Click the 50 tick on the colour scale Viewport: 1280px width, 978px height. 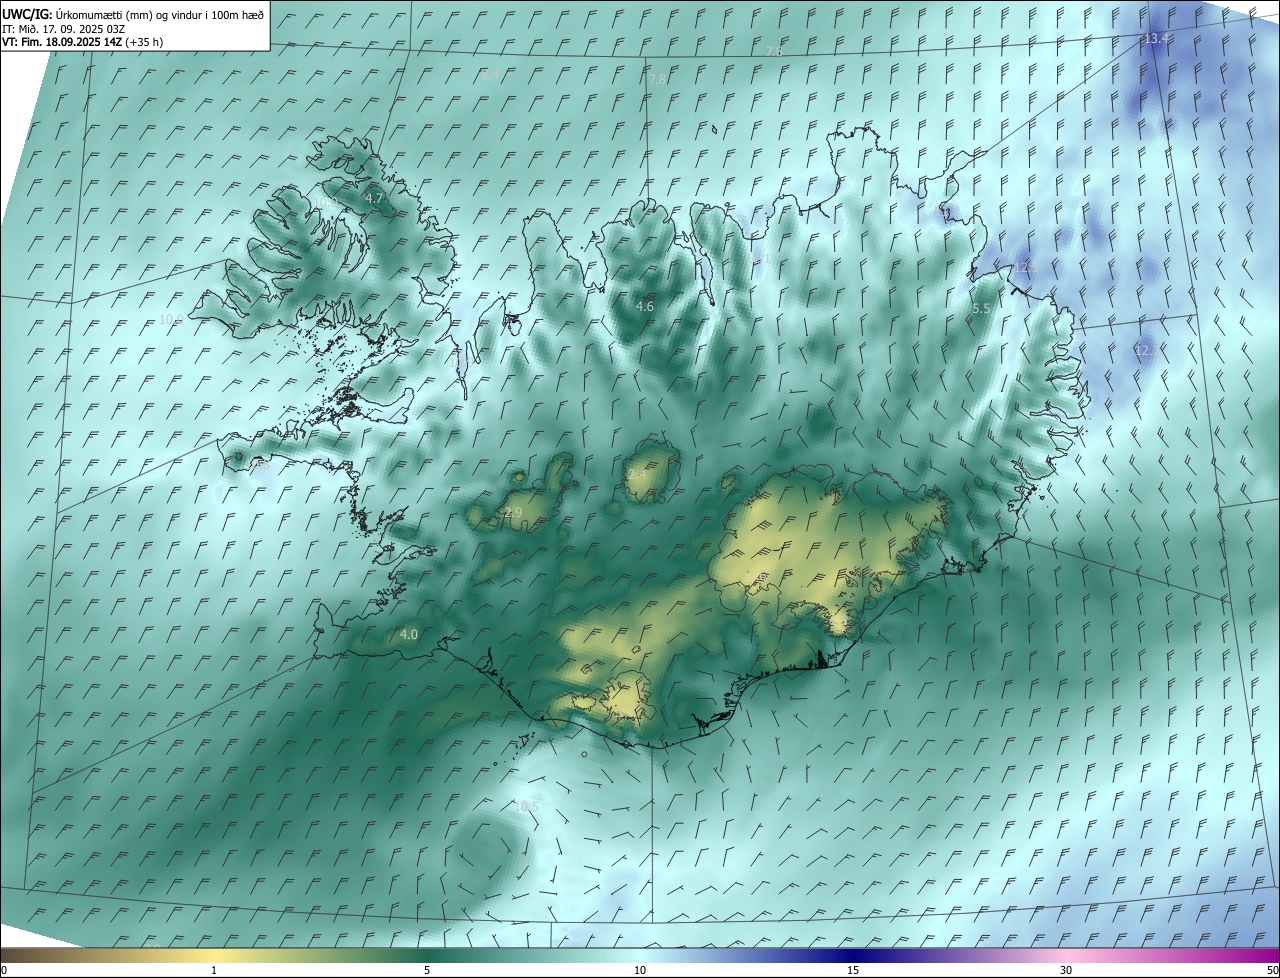pyautogui.click(x=1272, y=971)
